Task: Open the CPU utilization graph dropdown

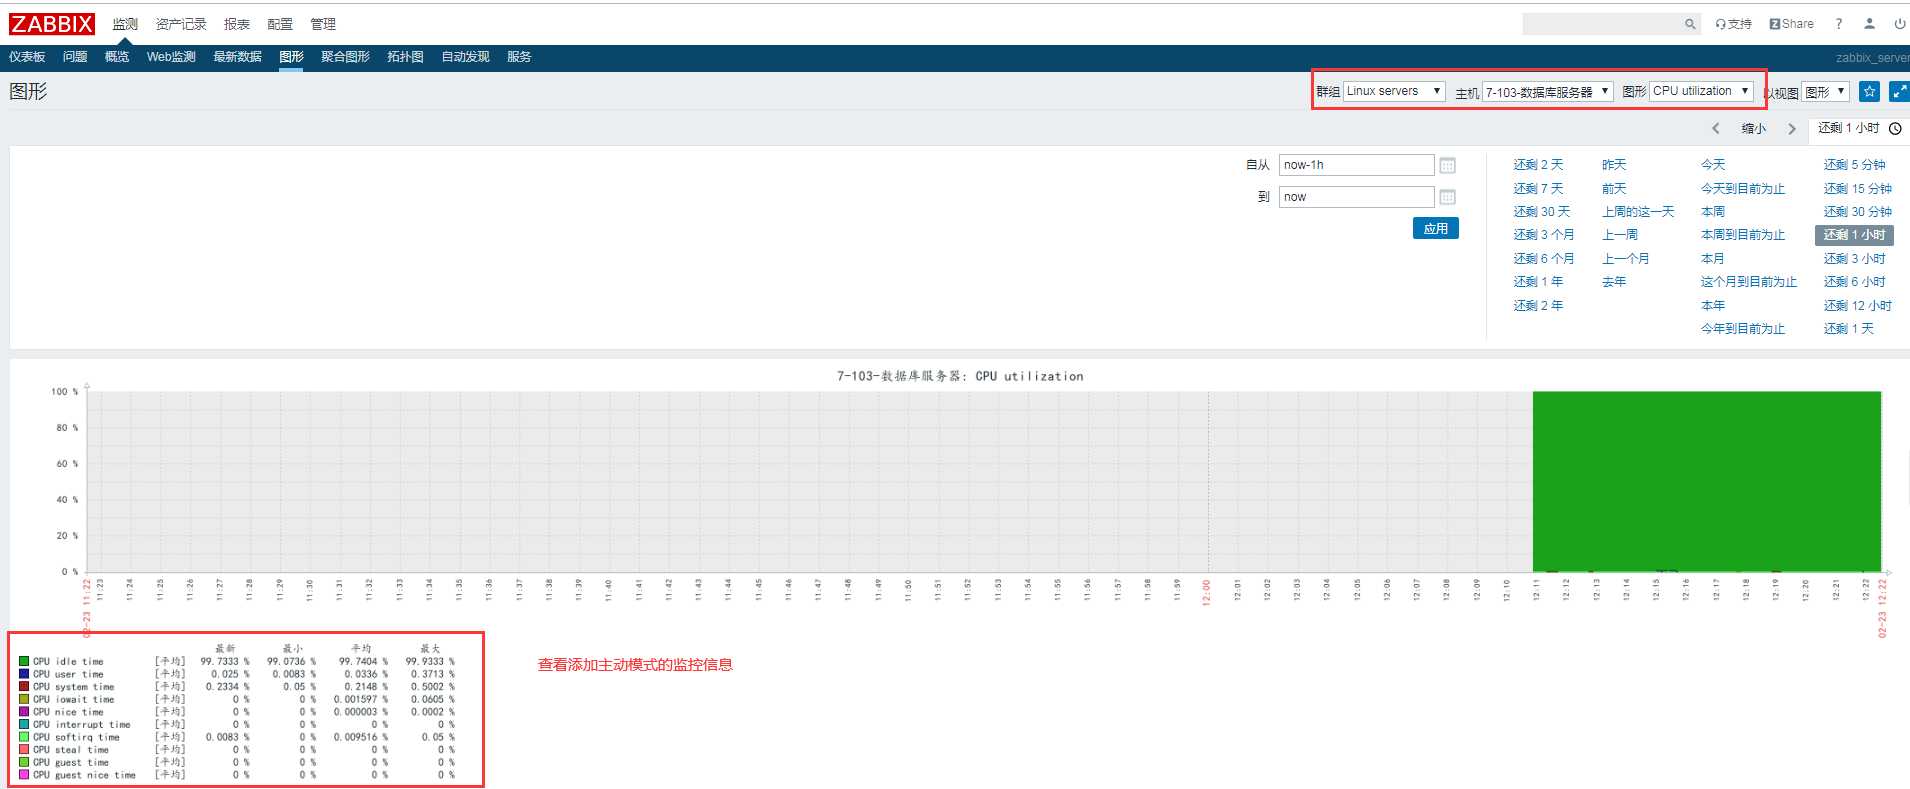Action: 1701,91
